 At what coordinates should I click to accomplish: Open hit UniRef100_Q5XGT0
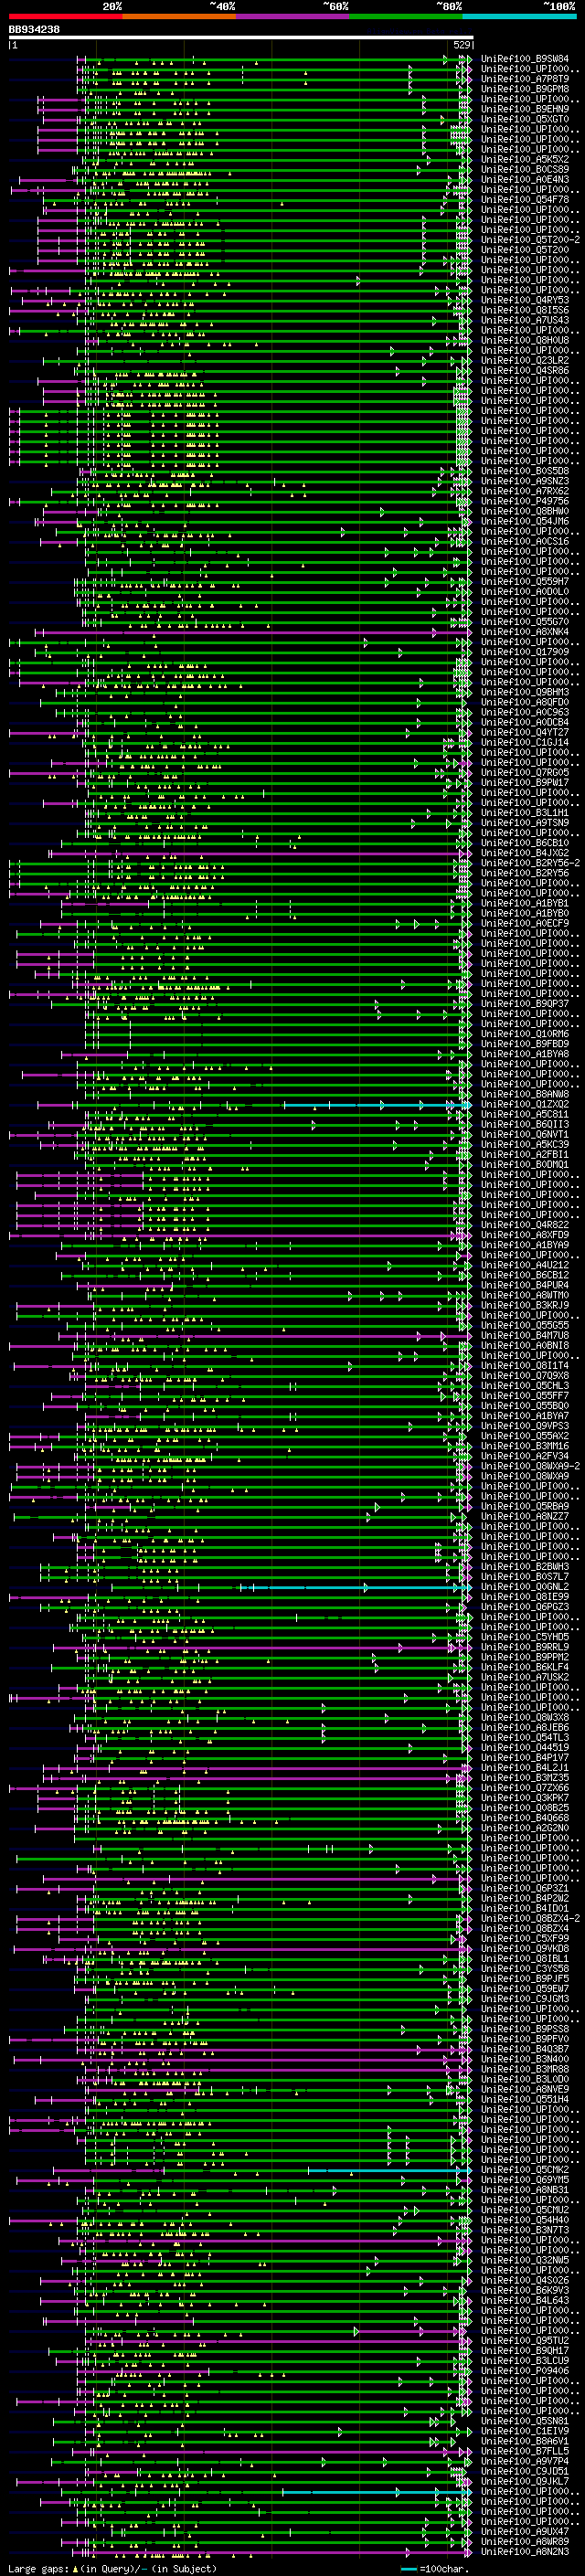pos(525,119)
